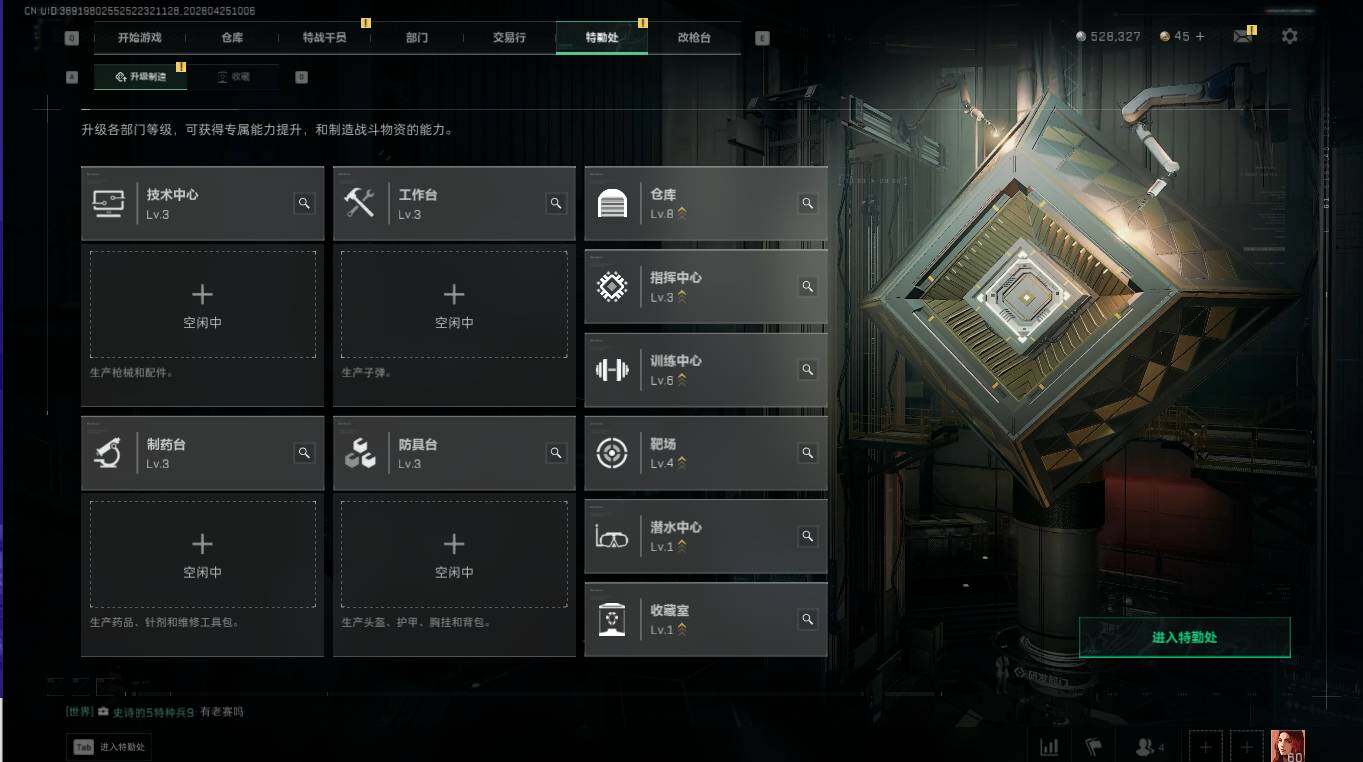
Task: Open the mail envelope icon
Action: pyautogui.click(x=1242, y=37)
